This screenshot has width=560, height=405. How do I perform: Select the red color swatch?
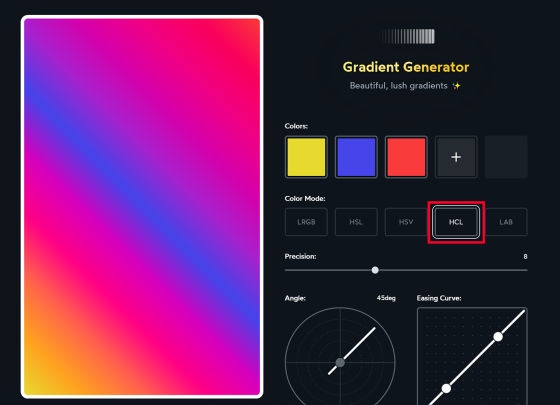[x=406, y=157]
